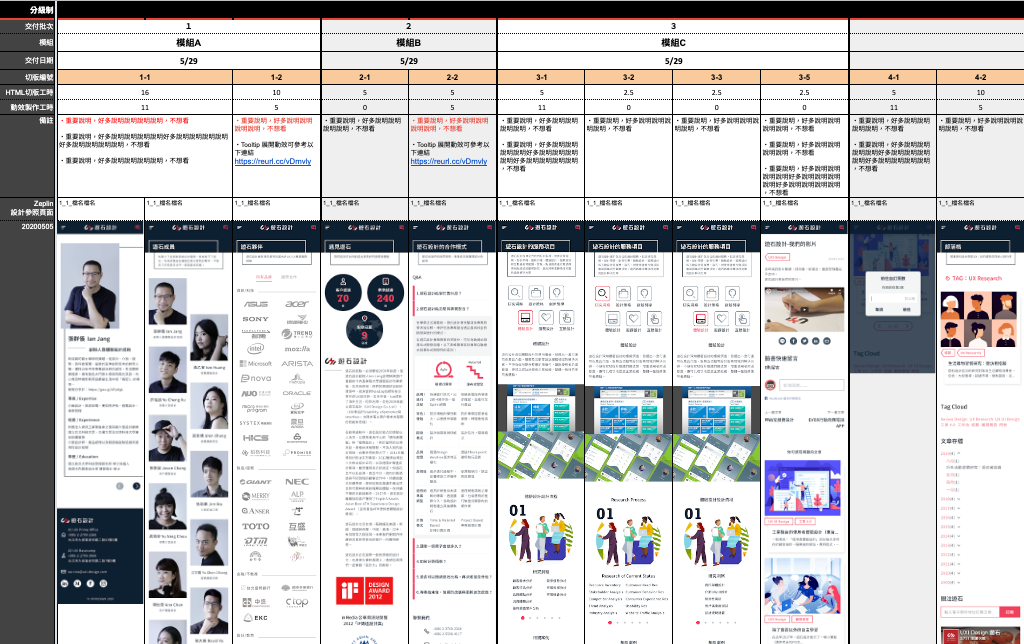This screenshot has height=644, width=1024.
Task: Select Ian Jang large portrait photo
Action: [91, 286]
